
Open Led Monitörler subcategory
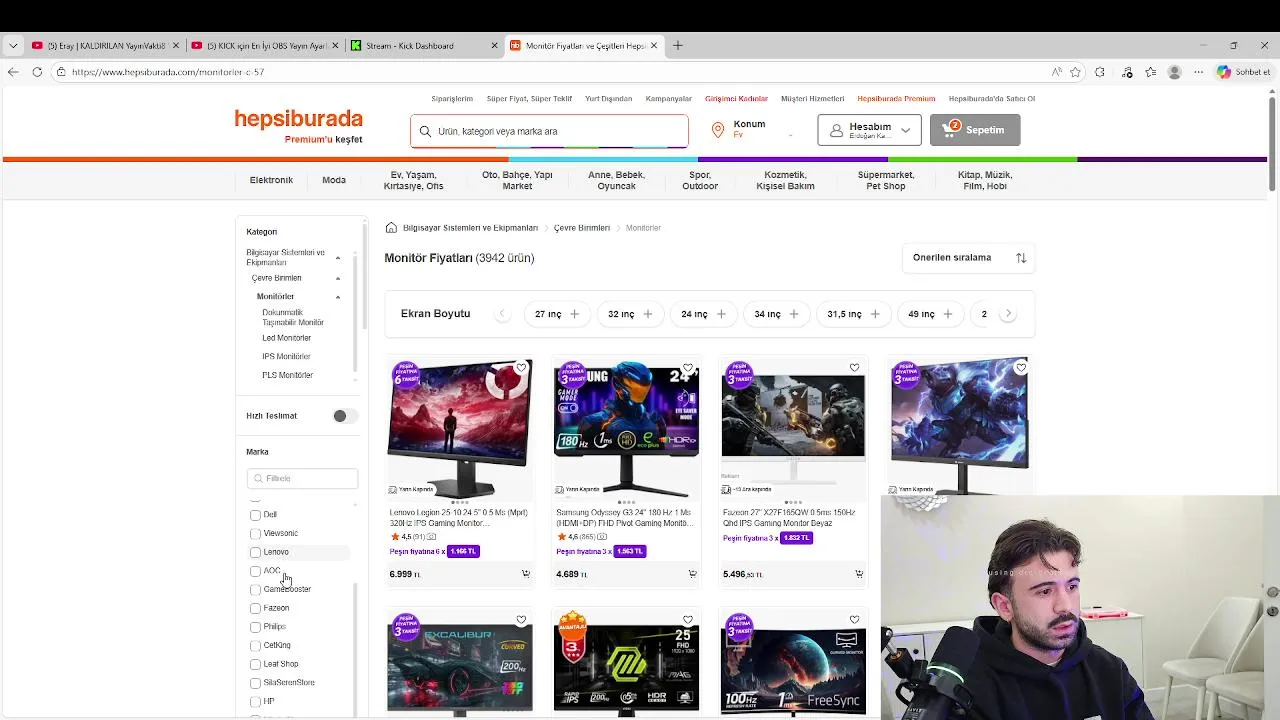point(287,338)
